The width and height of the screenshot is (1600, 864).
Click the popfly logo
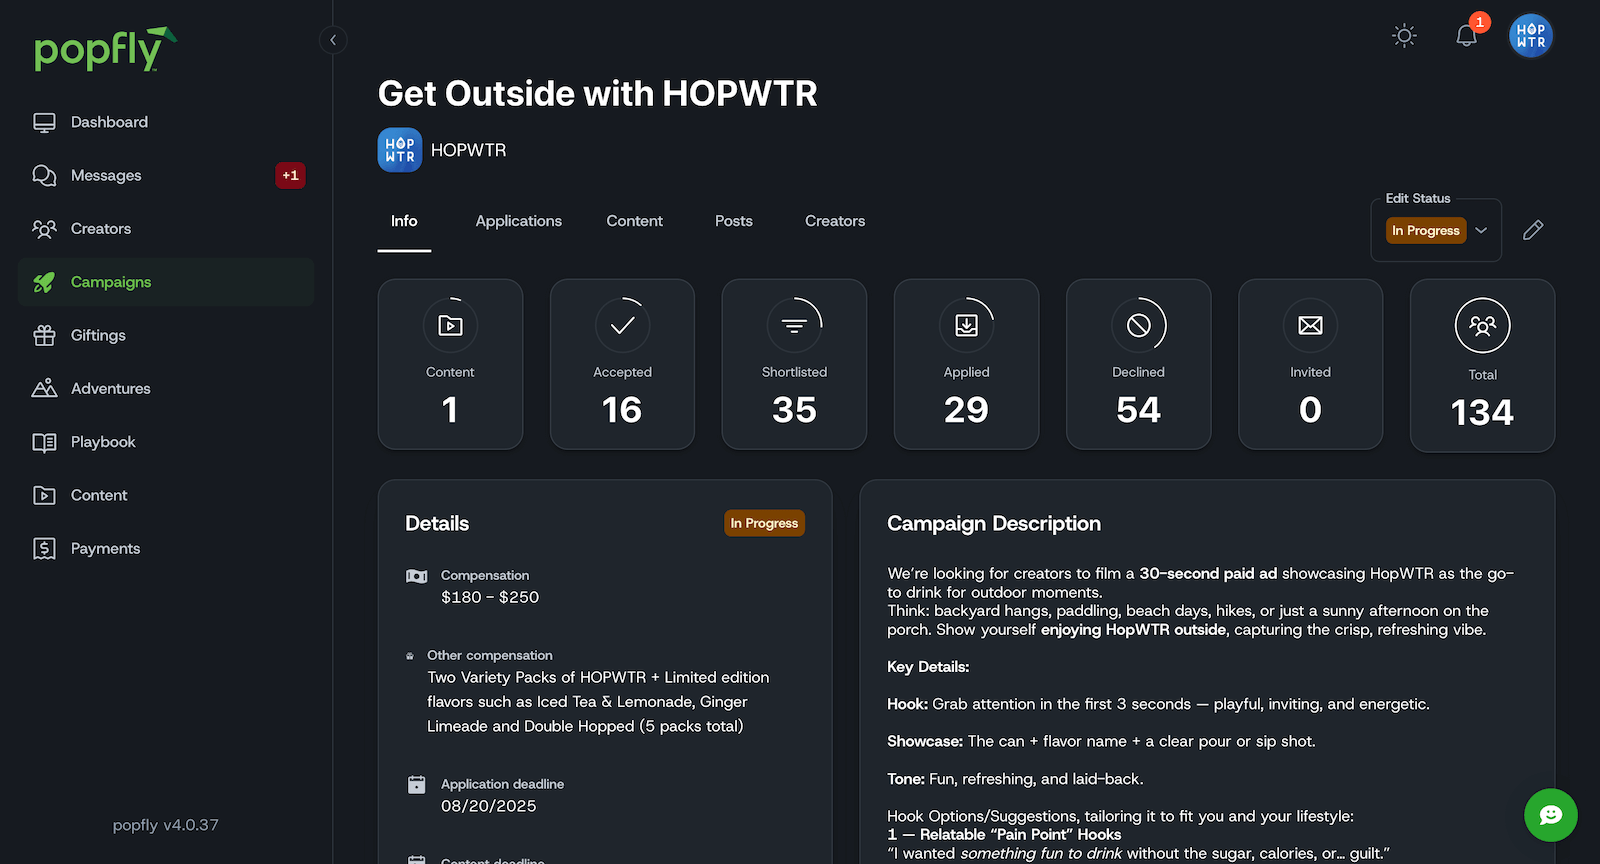(105, 49)
